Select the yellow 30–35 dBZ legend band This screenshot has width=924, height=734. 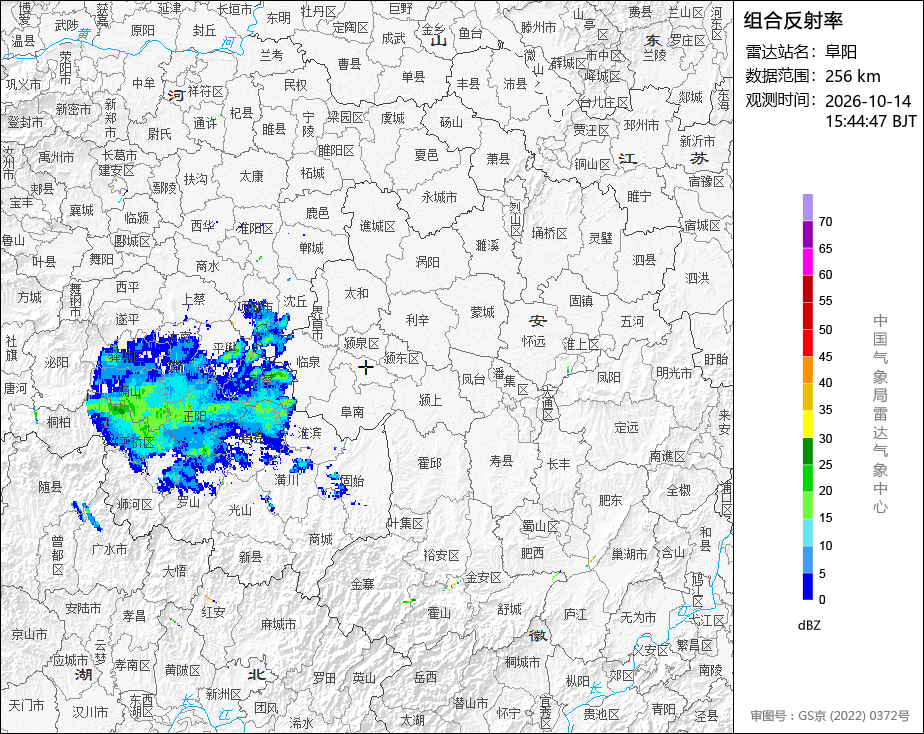807,424
